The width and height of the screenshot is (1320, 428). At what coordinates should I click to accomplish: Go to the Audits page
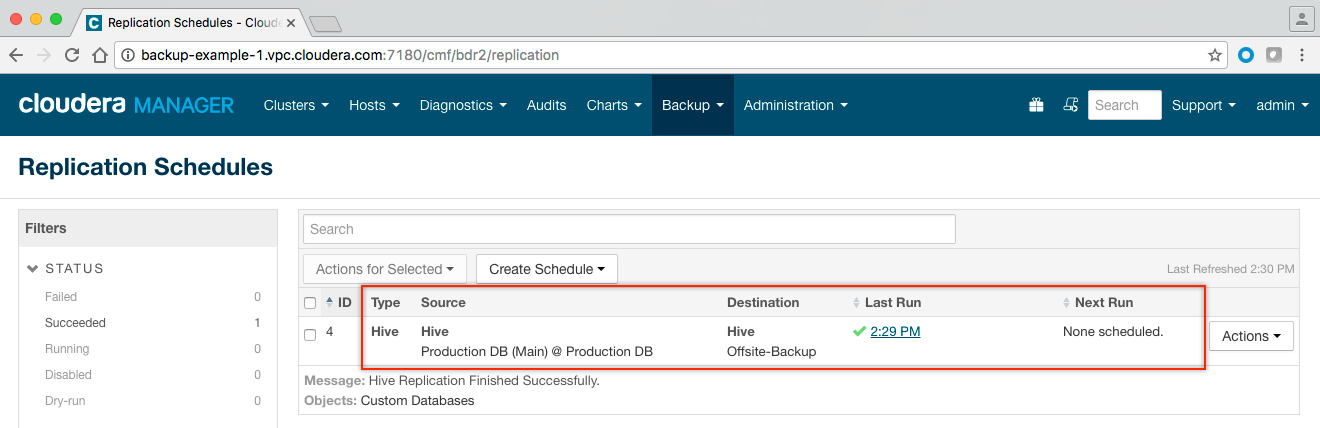pyautogui.click(x=547, y=105)
